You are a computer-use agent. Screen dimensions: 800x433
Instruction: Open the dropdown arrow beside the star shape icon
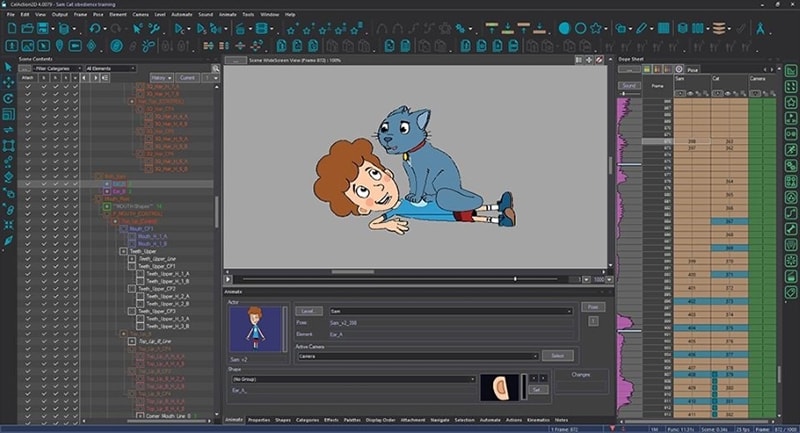(606, 29)
